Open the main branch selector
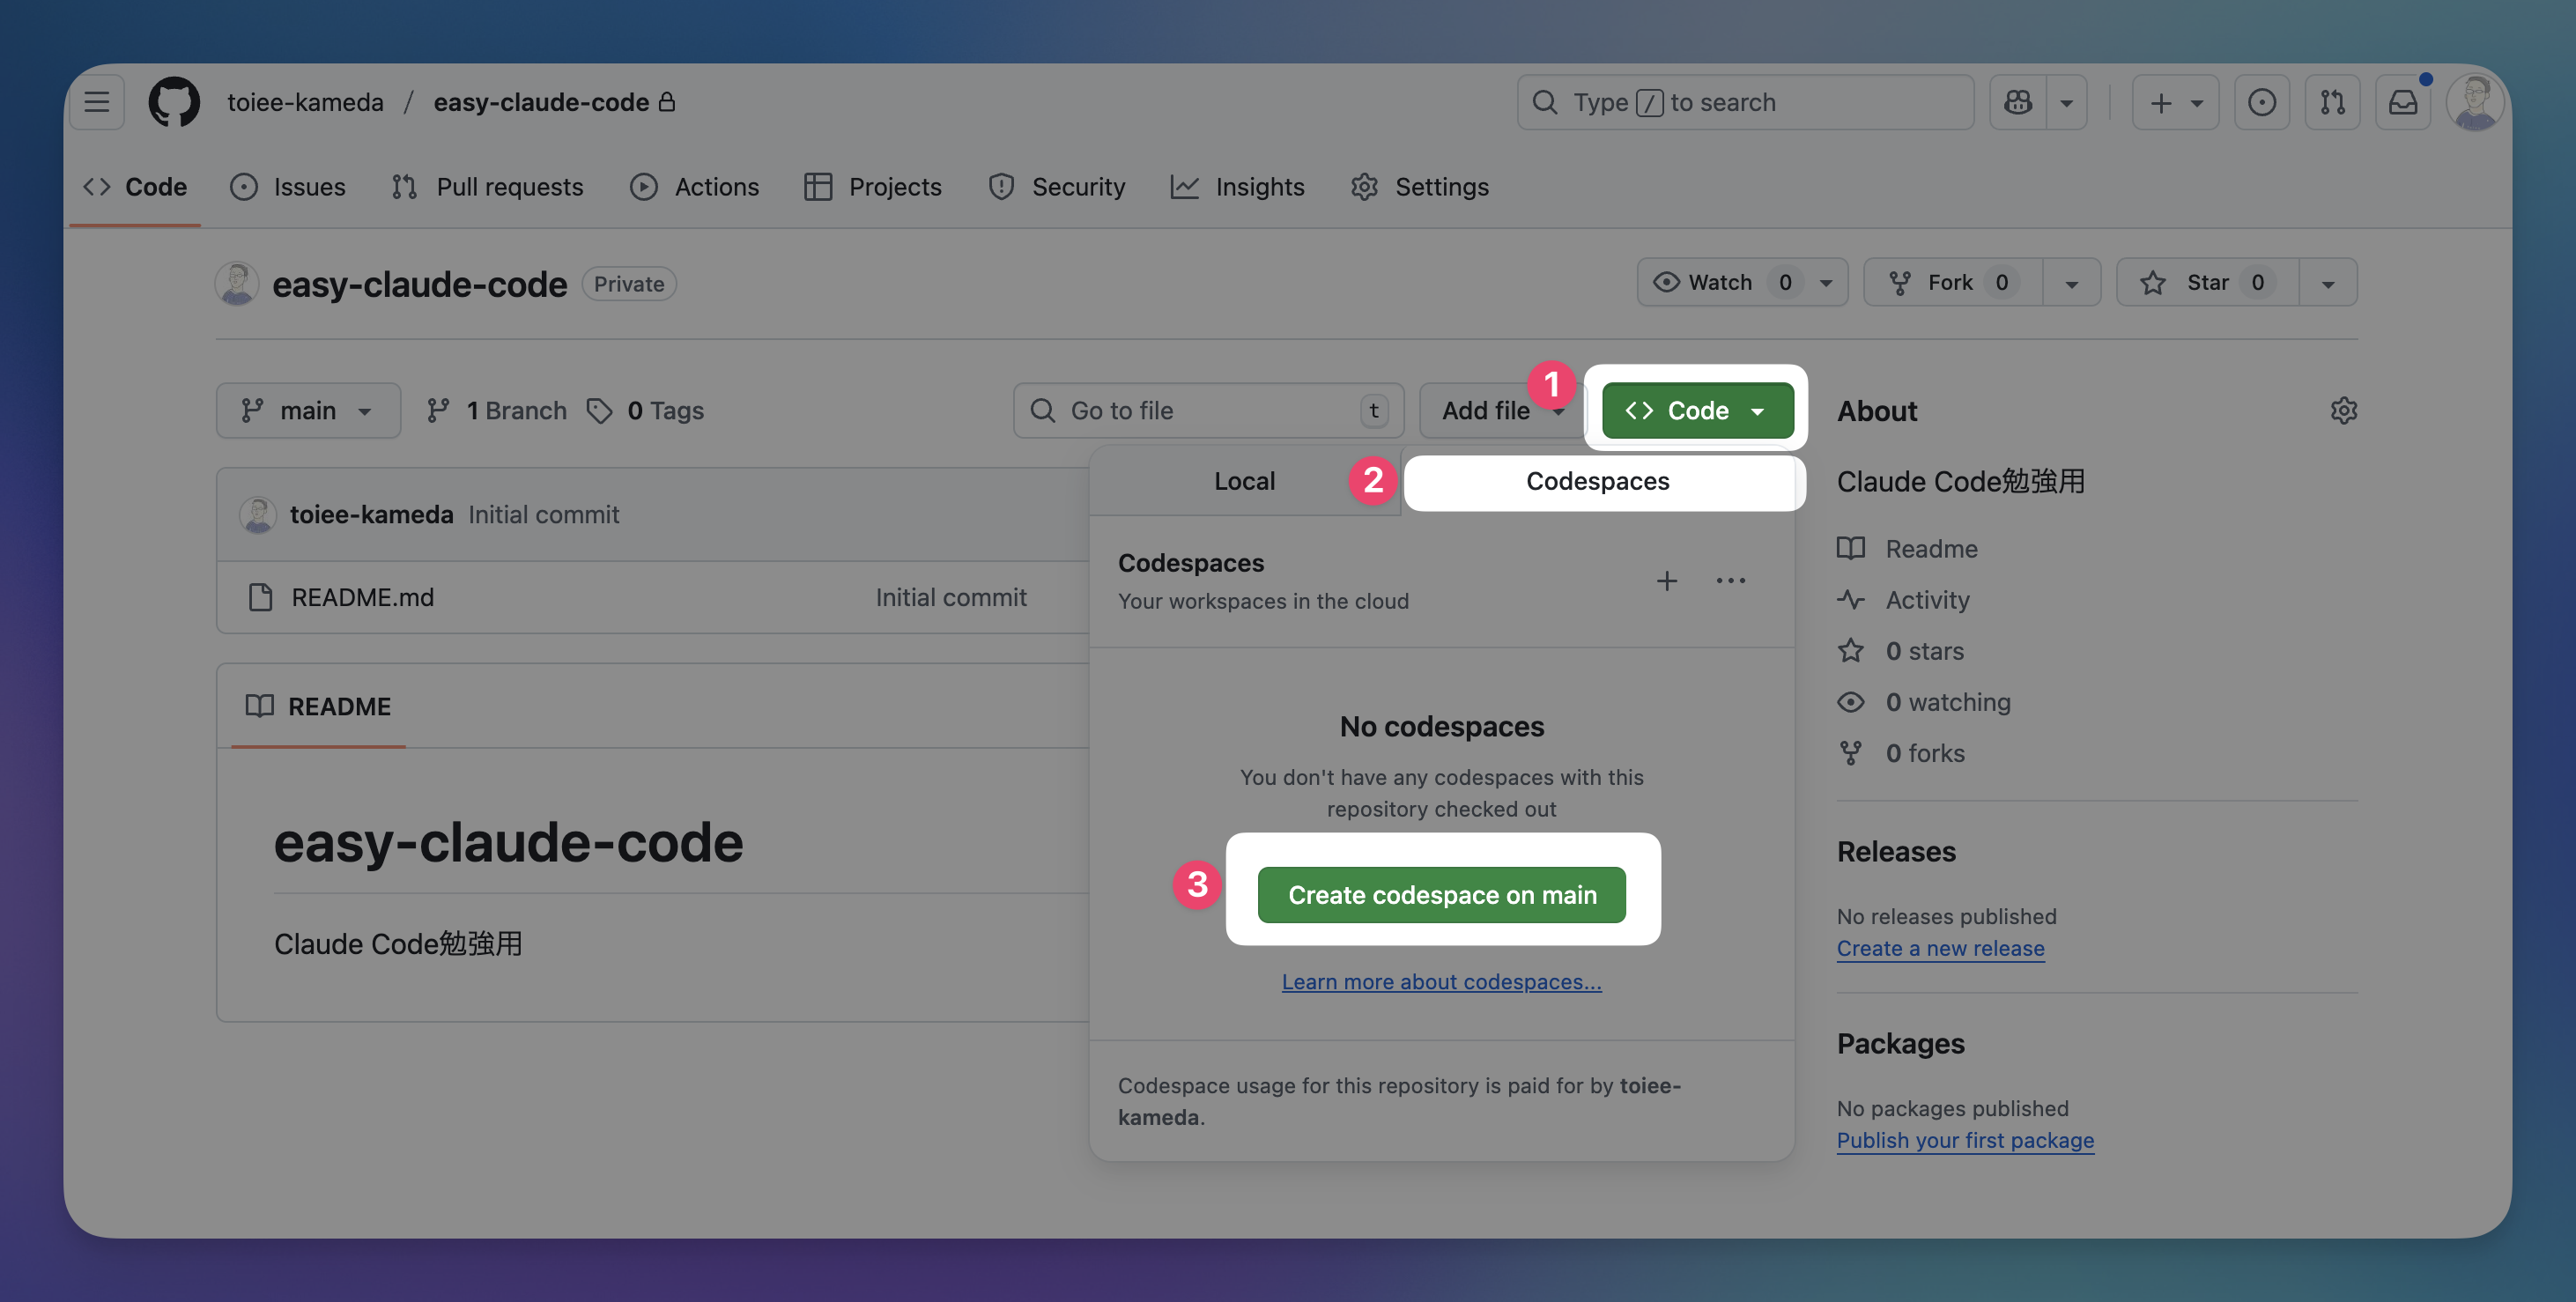Viewport: 2576px width, 1302px height. point(308,410)
